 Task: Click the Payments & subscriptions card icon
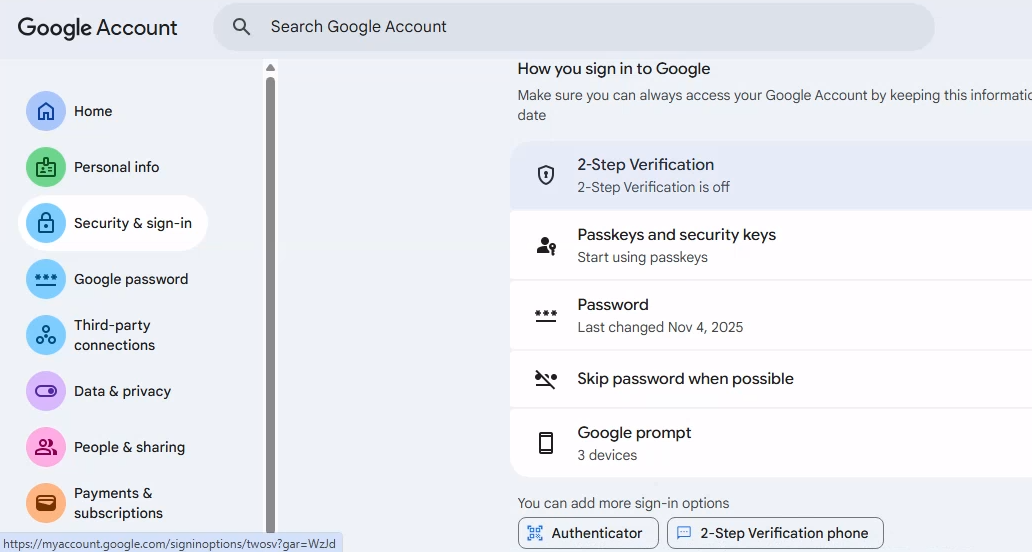[46, 503]
